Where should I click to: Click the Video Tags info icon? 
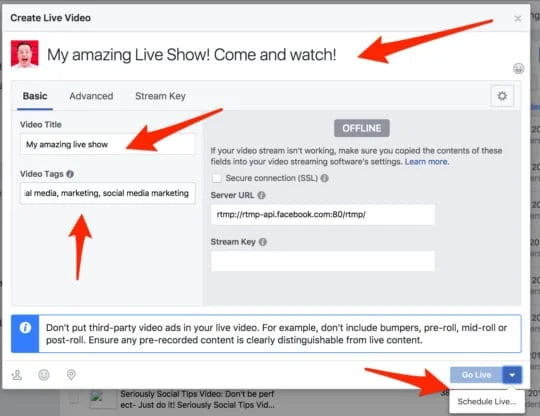pos(70,174)
